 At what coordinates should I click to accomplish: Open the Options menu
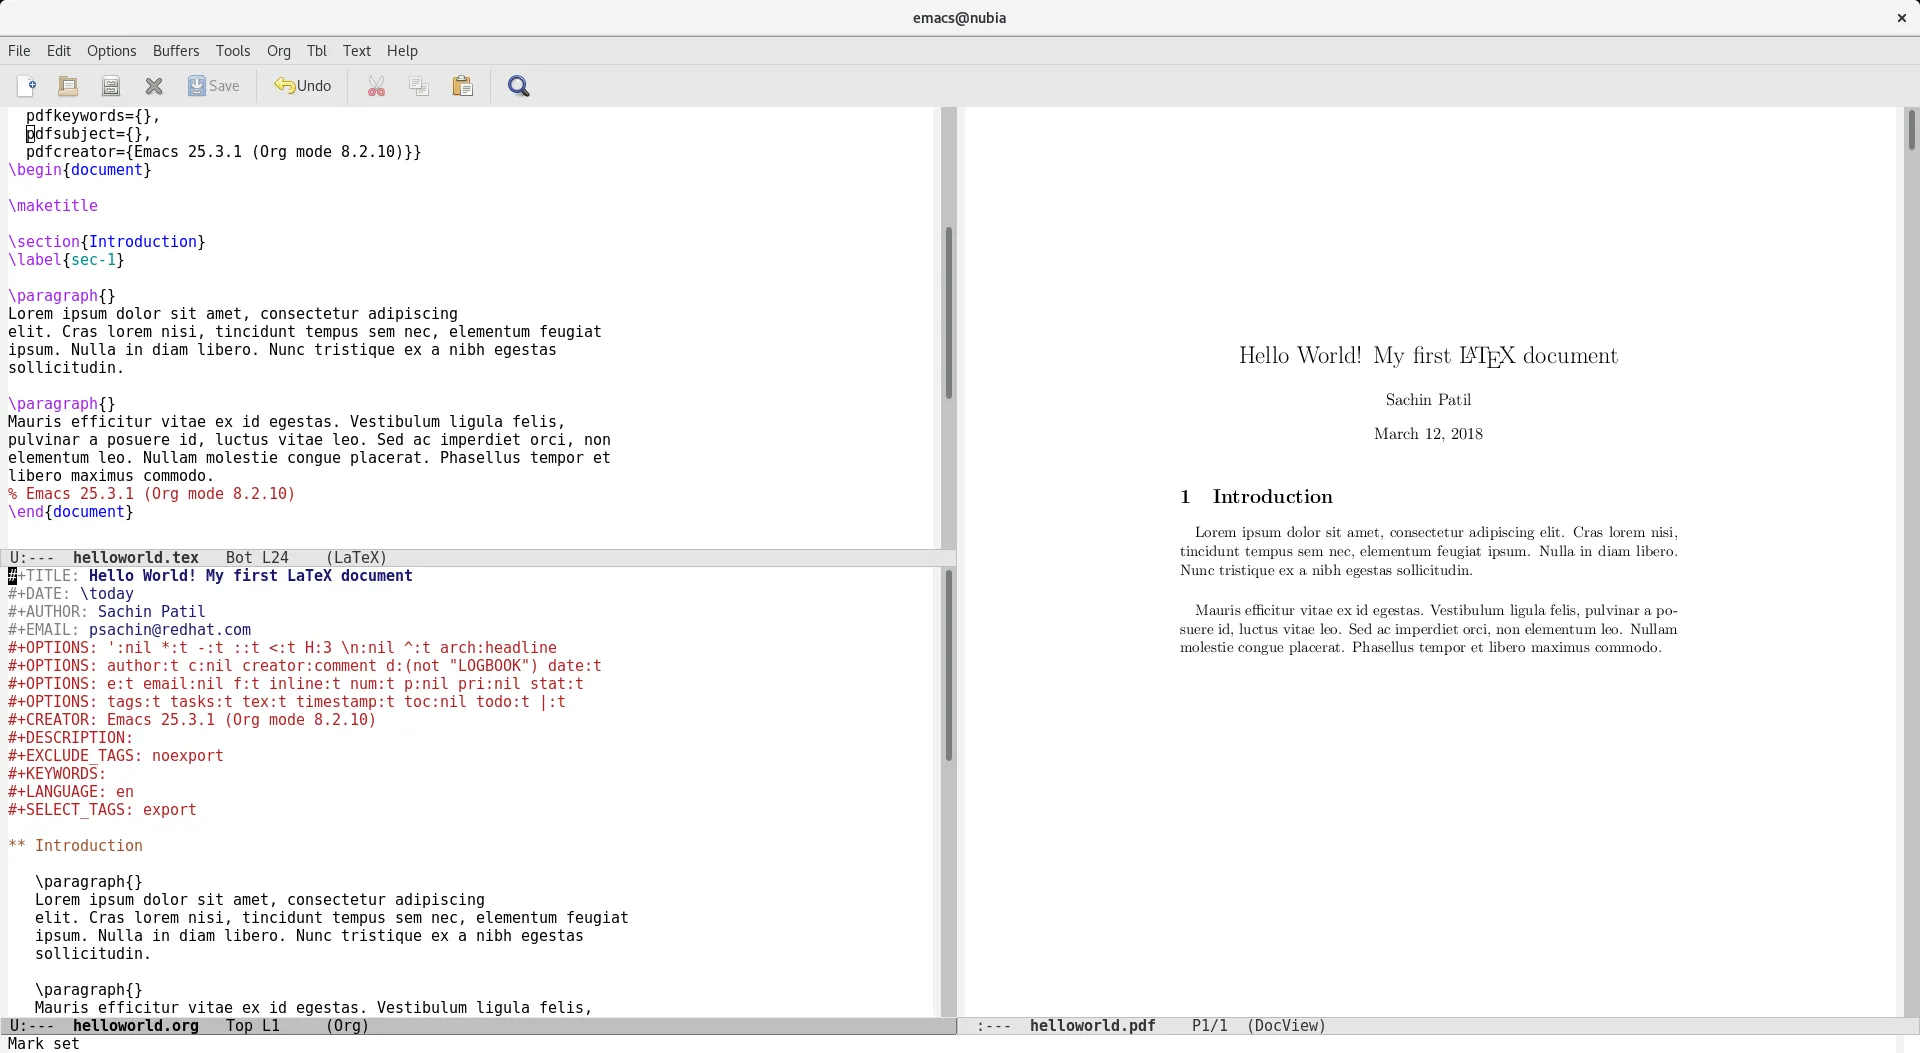pos(111,50)
